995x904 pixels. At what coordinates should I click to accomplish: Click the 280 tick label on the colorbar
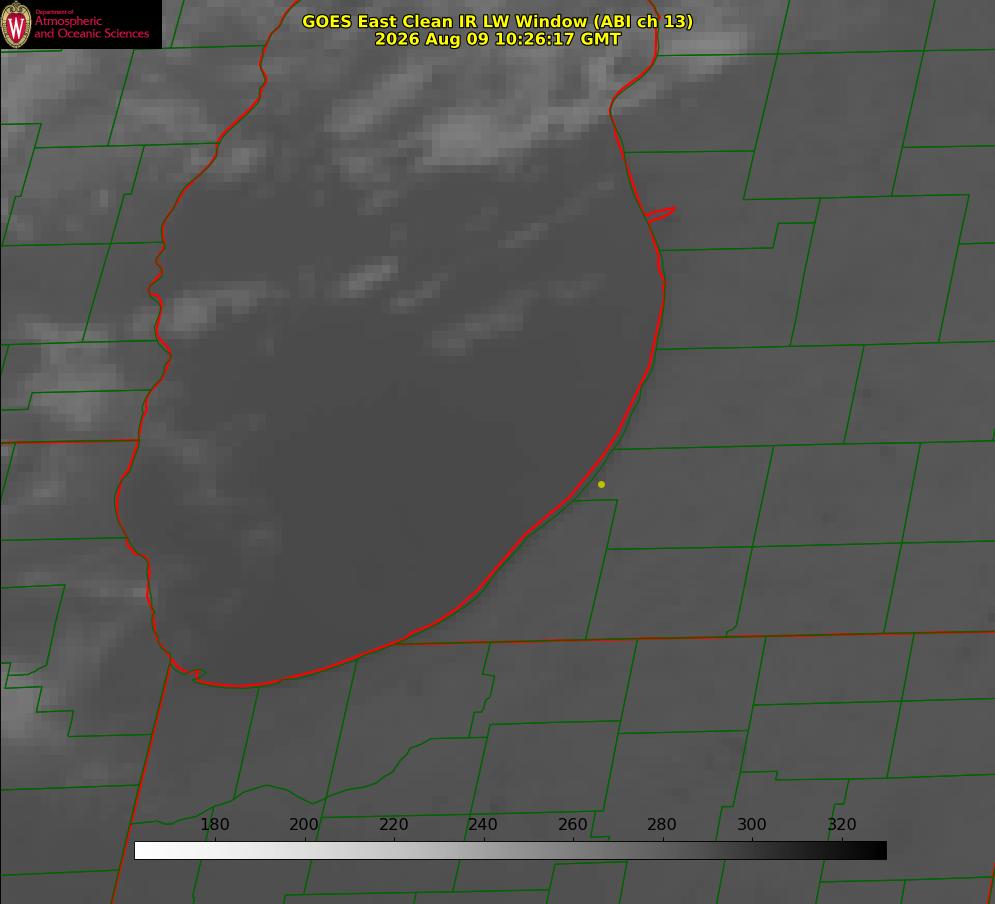[662, 824]
